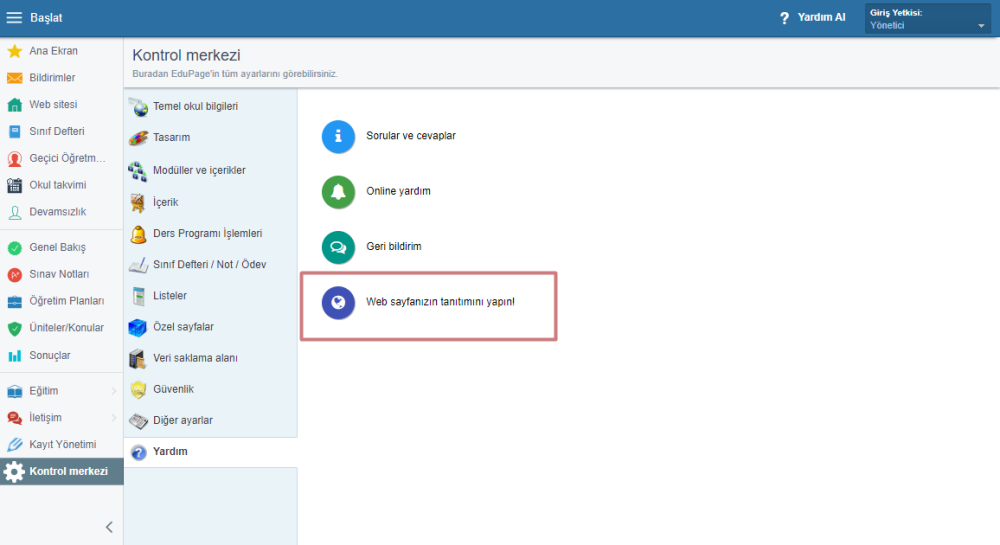Click the globe icon for Web sayfanızın tanıtımını yapın
The height and width of the screenshot is (545, 1000).
(338, 303)
